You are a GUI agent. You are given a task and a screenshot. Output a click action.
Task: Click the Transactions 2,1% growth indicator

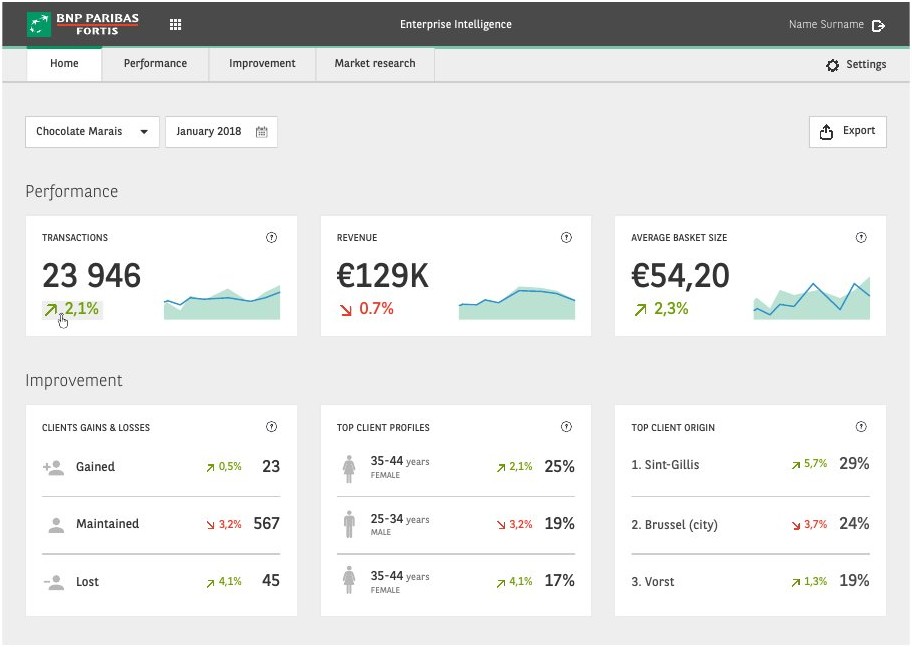[x=73, y=309]
